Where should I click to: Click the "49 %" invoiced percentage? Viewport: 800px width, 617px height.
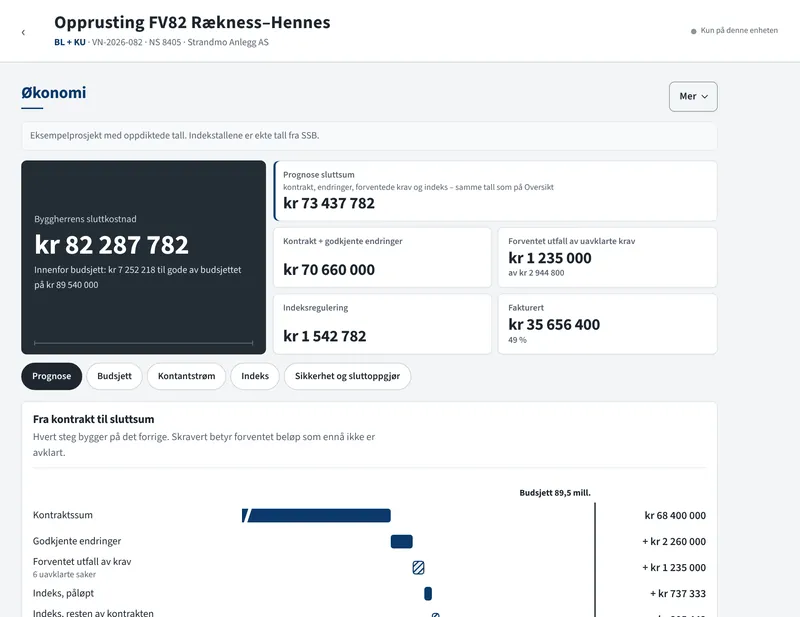pos(517,340)
